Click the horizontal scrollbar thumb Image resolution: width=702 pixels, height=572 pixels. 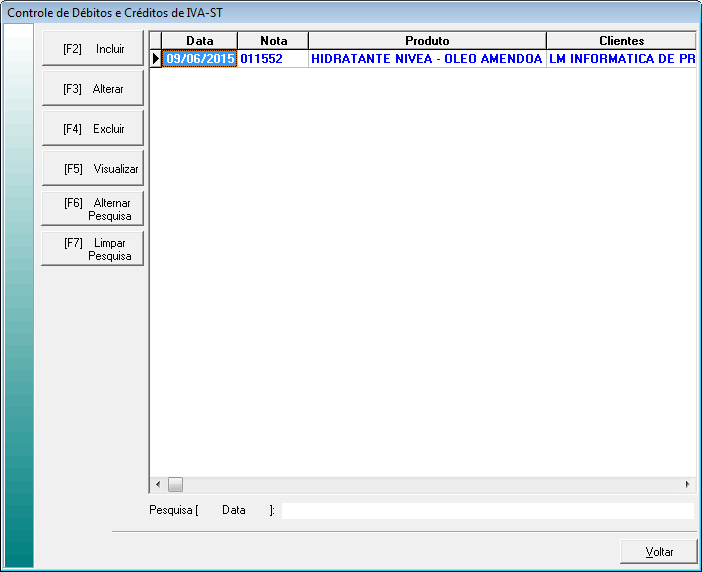pos(175,484)
